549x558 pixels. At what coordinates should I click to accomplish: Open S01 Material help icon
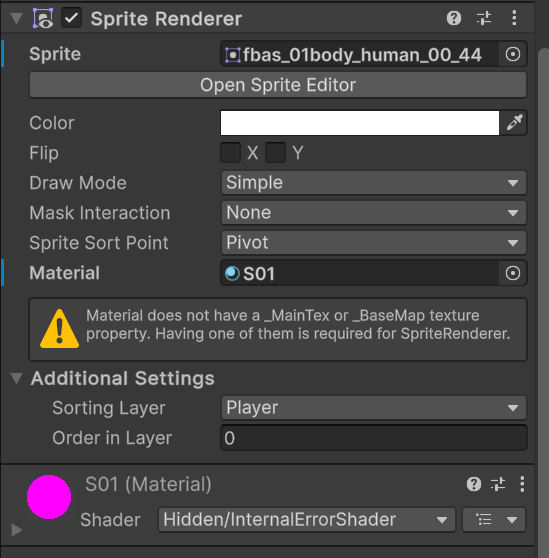tap(474, 484)
